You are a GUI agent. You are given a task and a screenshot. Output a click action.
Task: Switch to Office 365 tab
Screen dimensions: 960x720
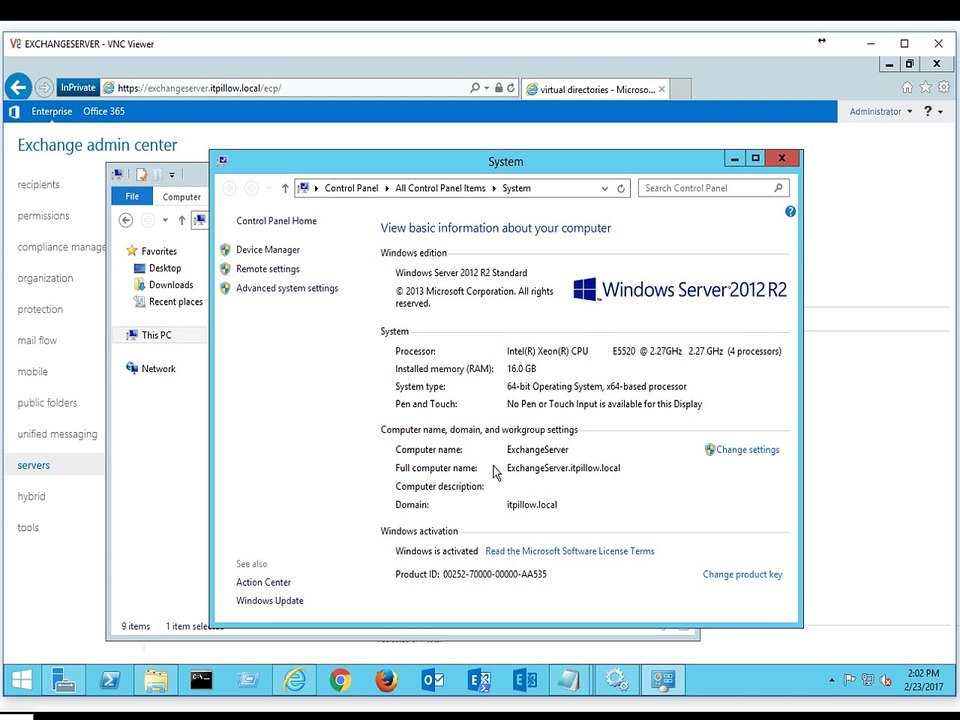(103, 111)
